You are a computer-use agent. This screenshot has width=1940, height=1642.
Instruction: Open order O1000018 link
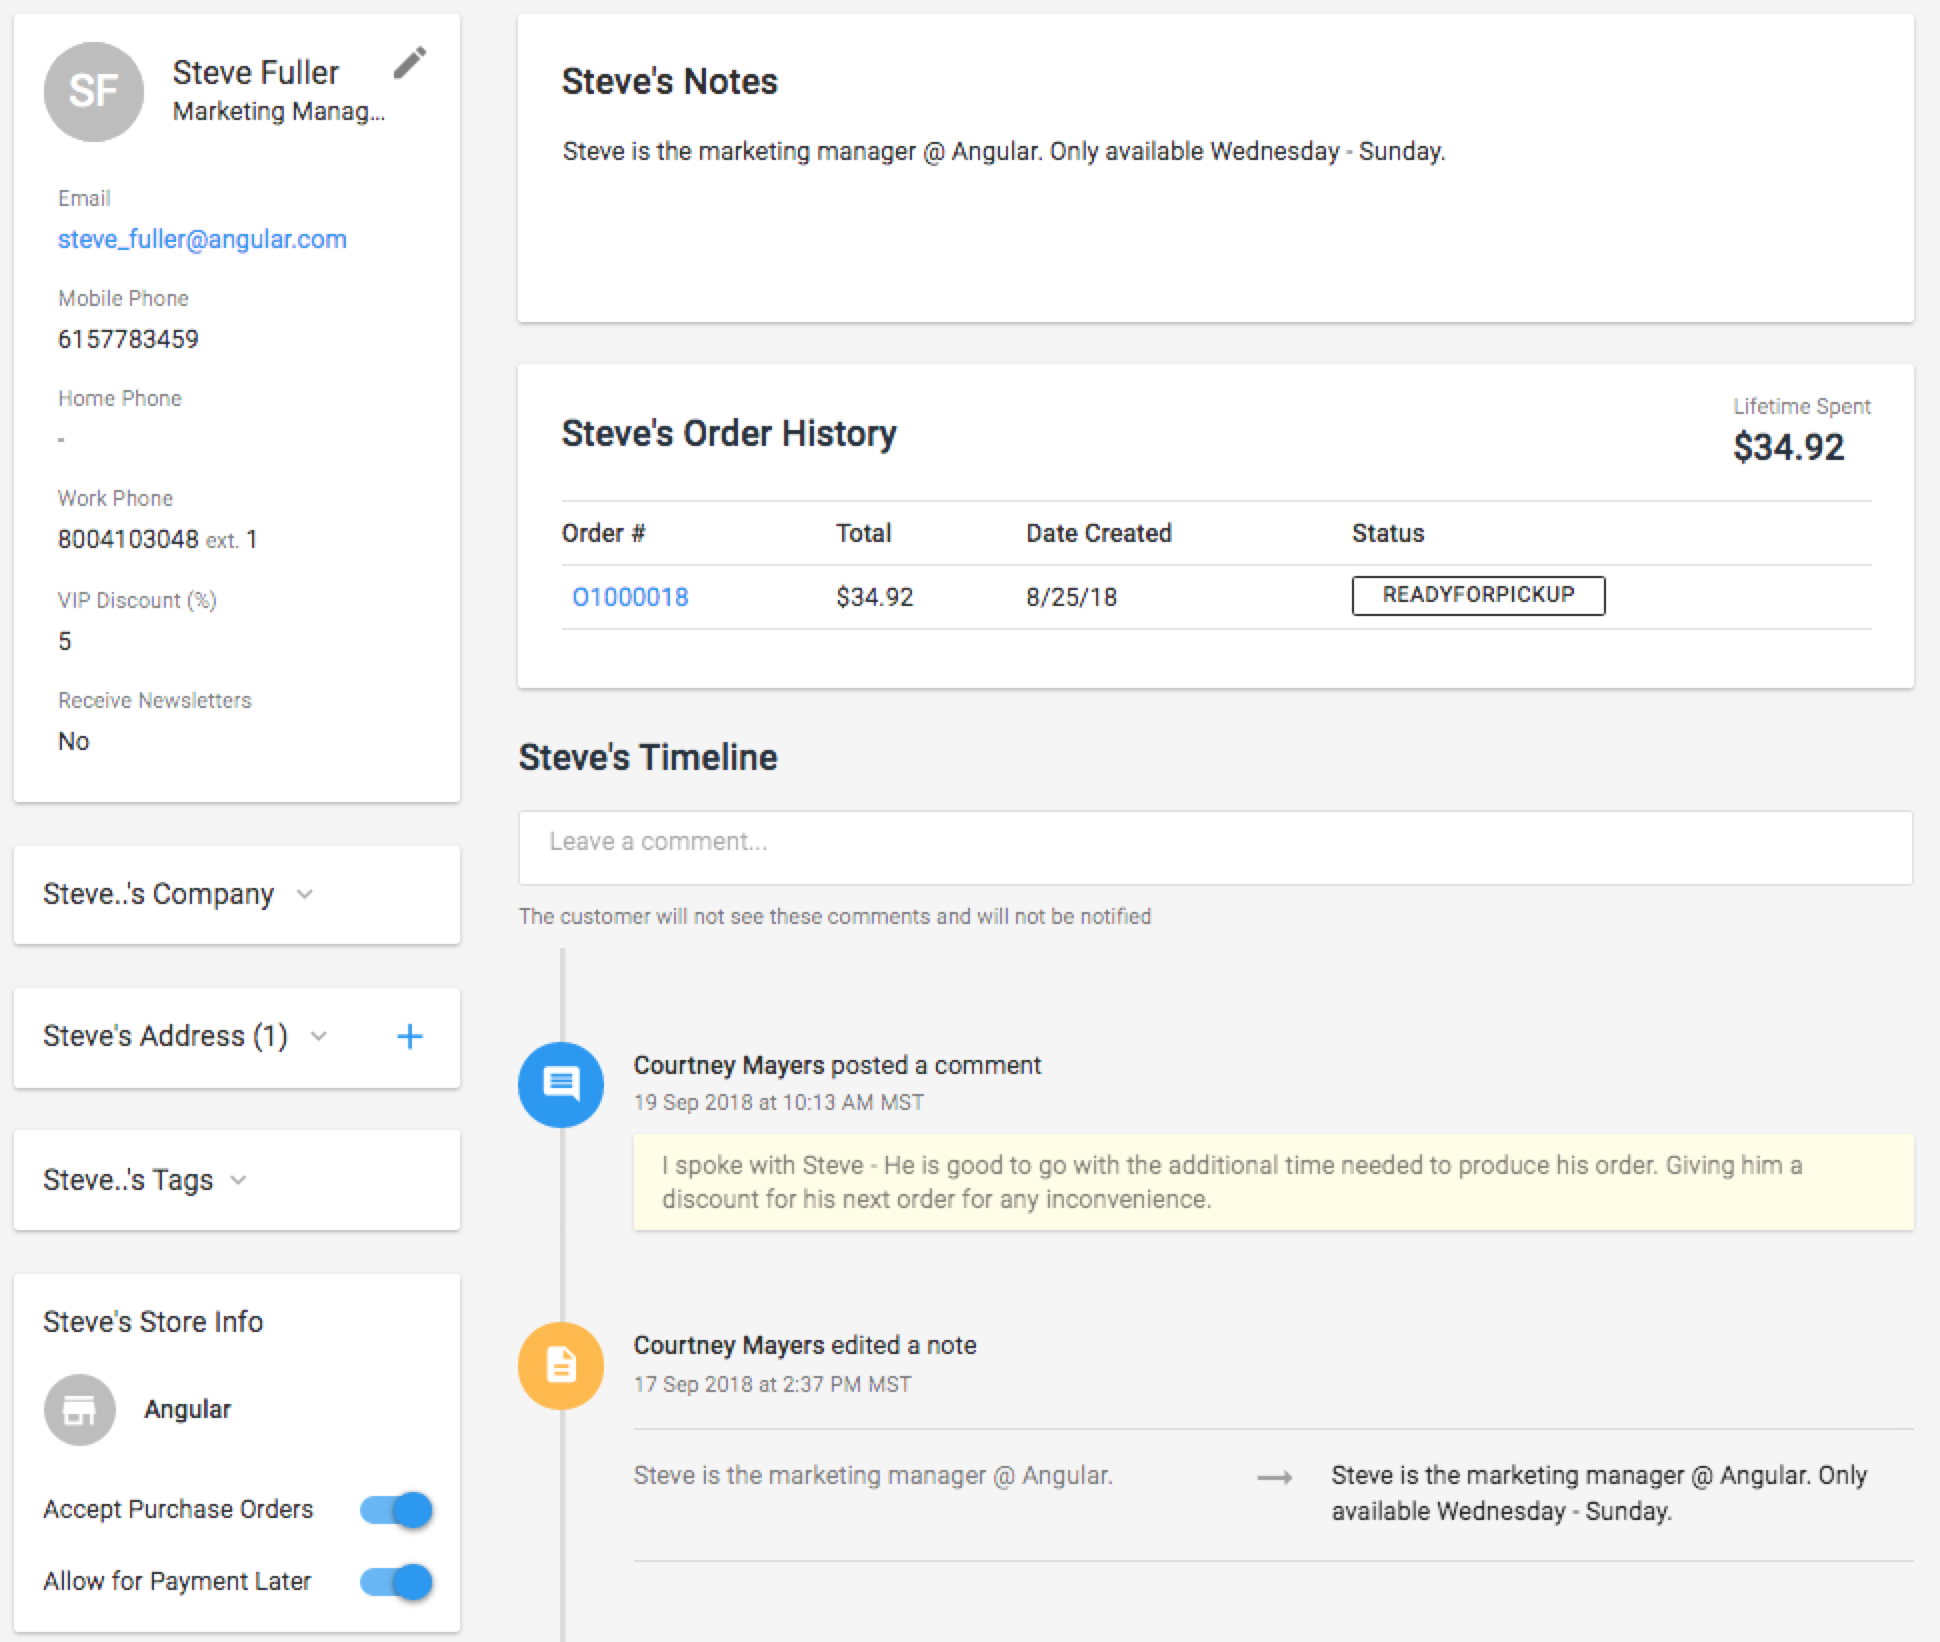tap(630, 597)
